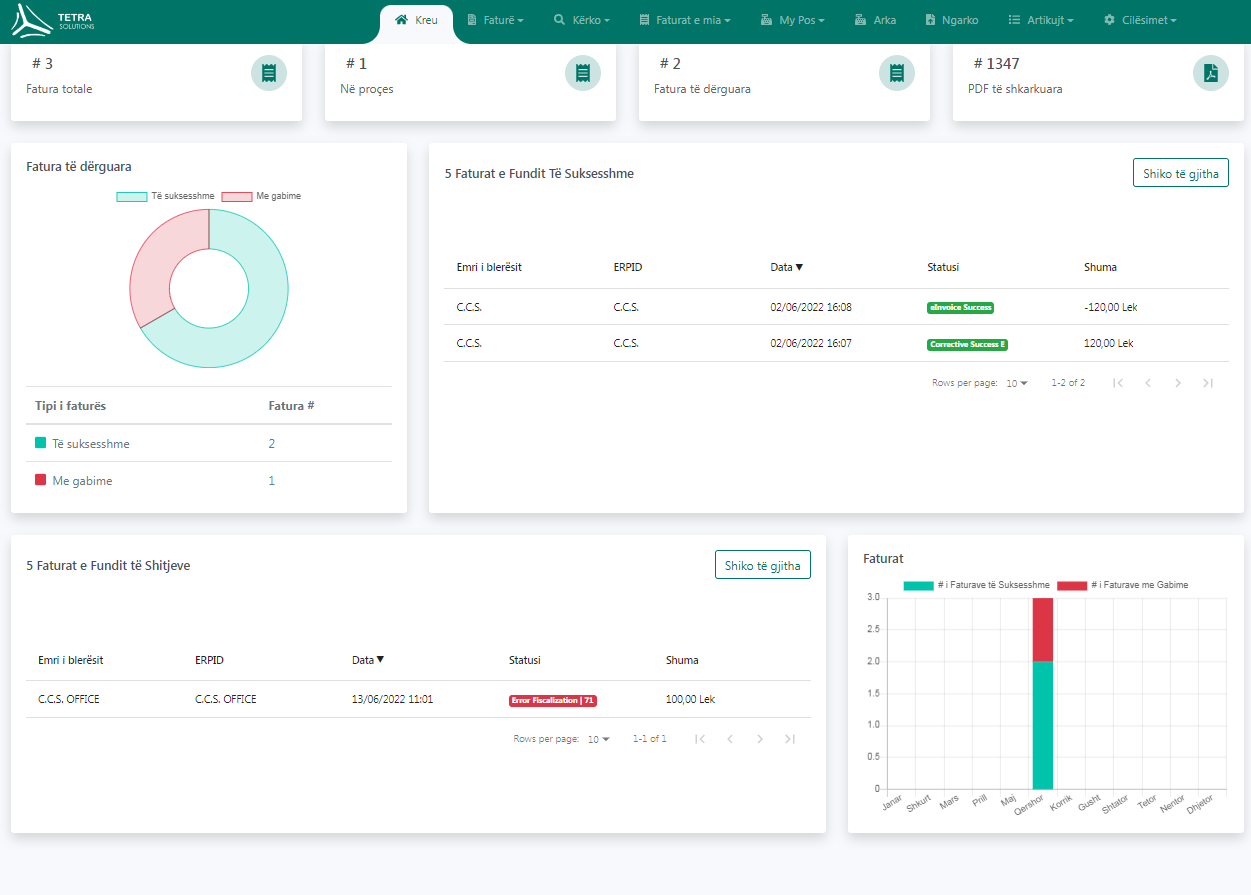1251x895 pixels.
Task: Toggle # i Faturave të Suksesshme legend
Action: (x=976, y=585)
